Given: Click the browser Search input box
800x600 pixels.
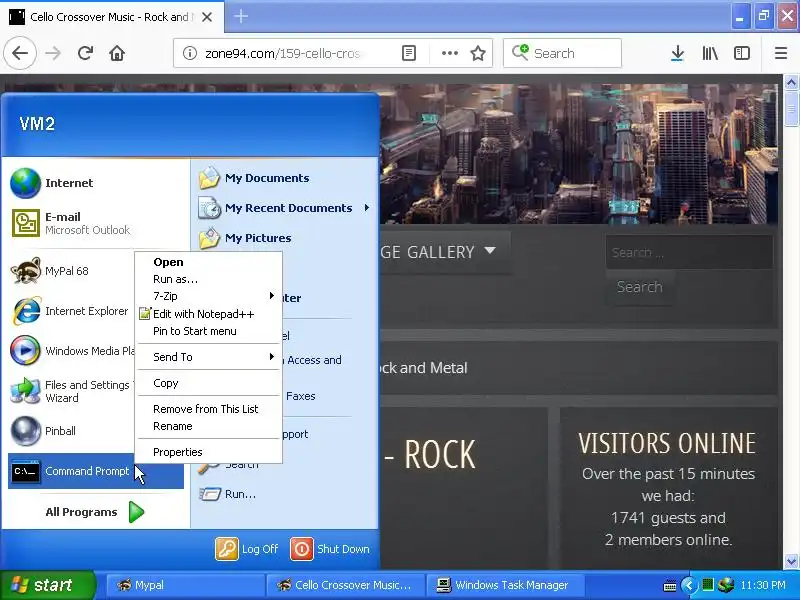Looking at the screenshot, I should click(562, 53).
